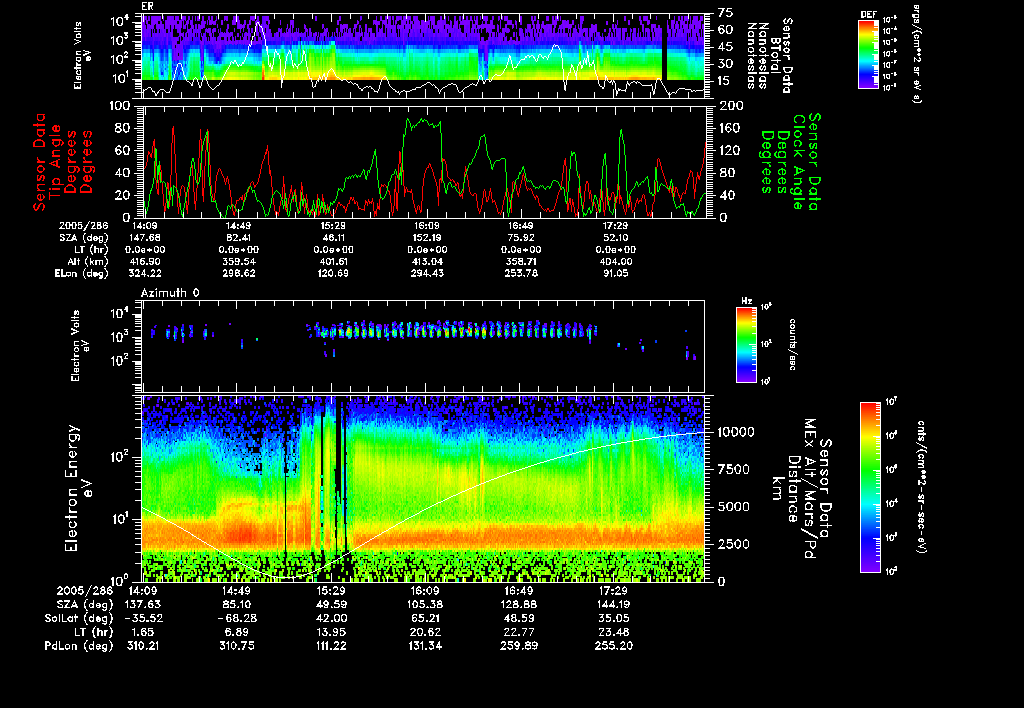The image size is (1024, 708).
Task: Click the 'PdLon (deg)' row label
Action: 78,646
